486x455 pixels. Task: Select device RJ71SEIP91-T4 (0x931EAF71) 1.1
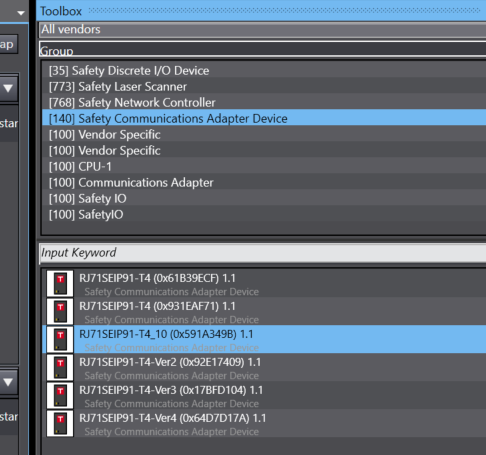pyautogui.click(x=264, y=312)
